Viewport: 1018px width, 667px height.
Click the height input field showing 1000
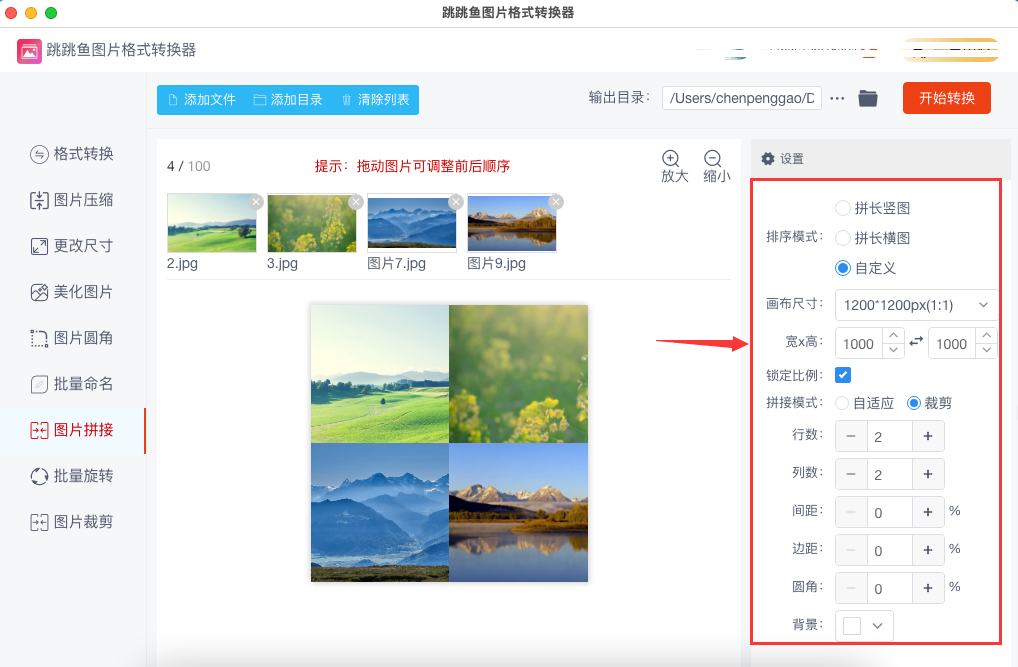pos(952,344)
